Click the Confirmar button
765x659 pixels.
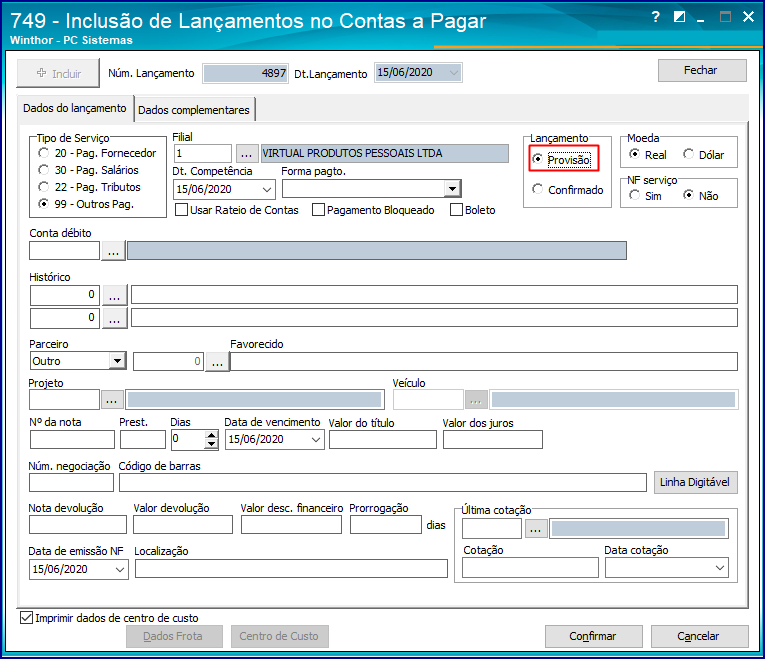coord(593,636)
